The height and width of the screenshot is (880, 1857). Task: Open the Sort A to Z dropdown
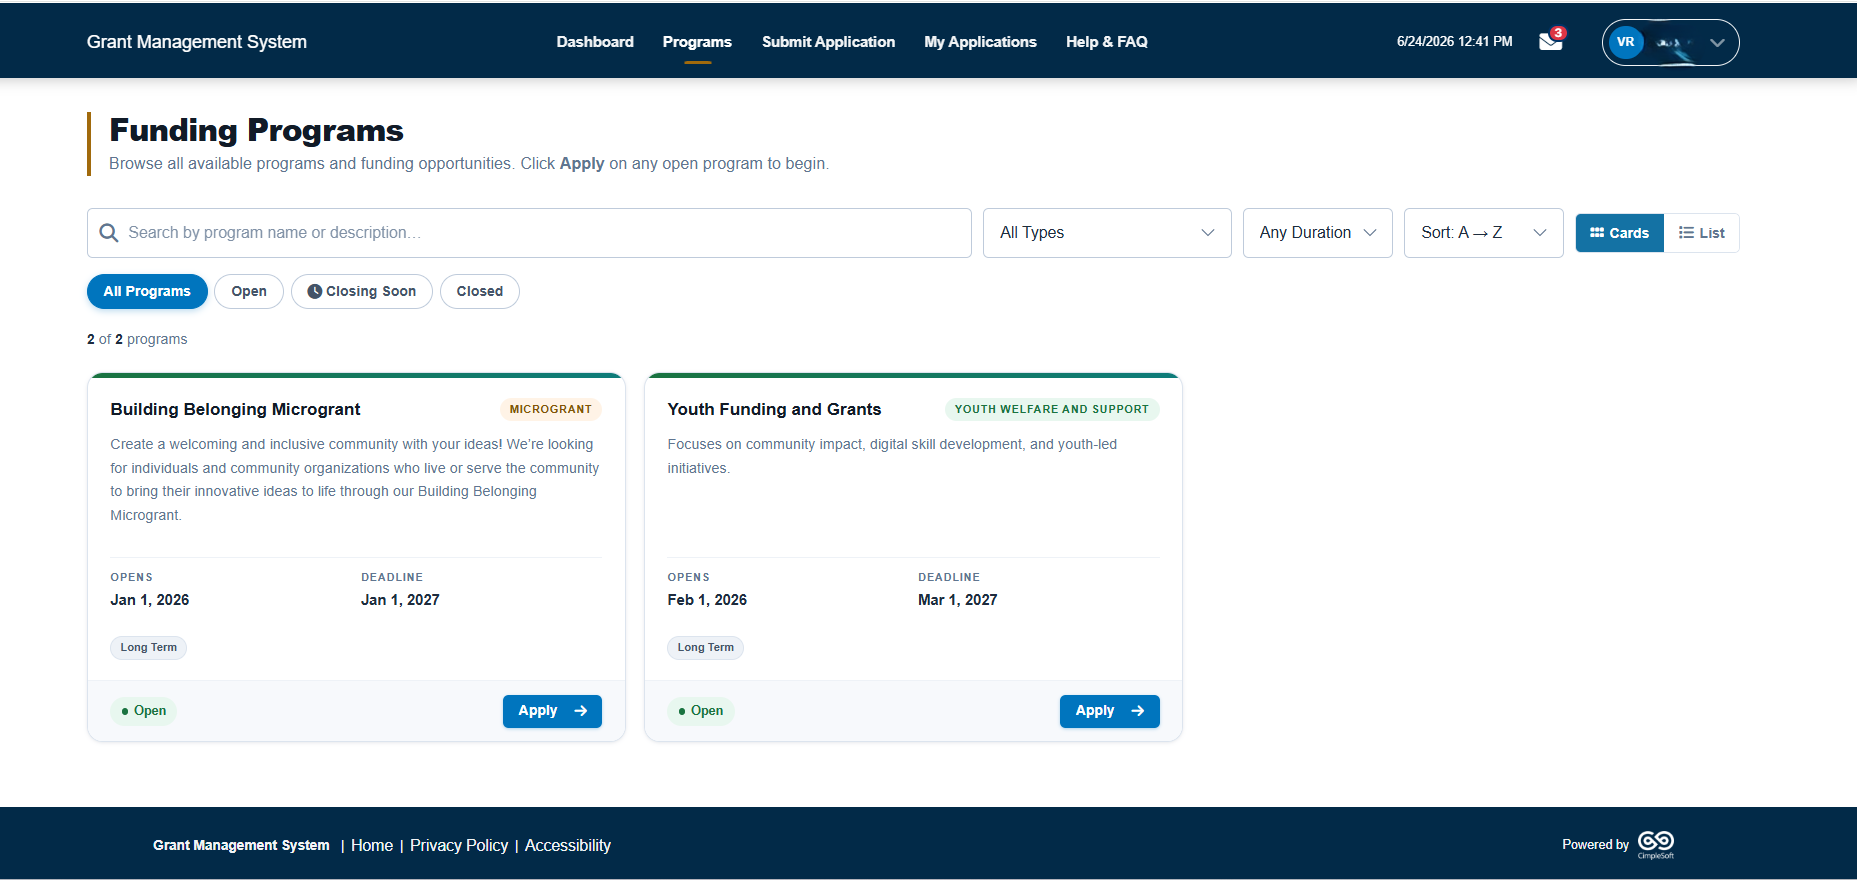click(1483, 233)
